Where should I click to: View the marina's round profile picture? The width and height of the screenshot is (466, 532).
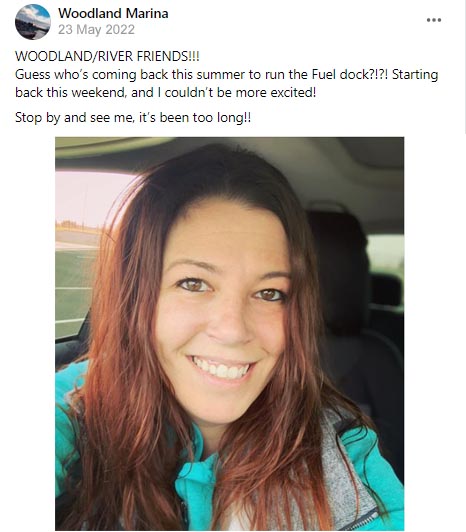(x=33, y=22)
